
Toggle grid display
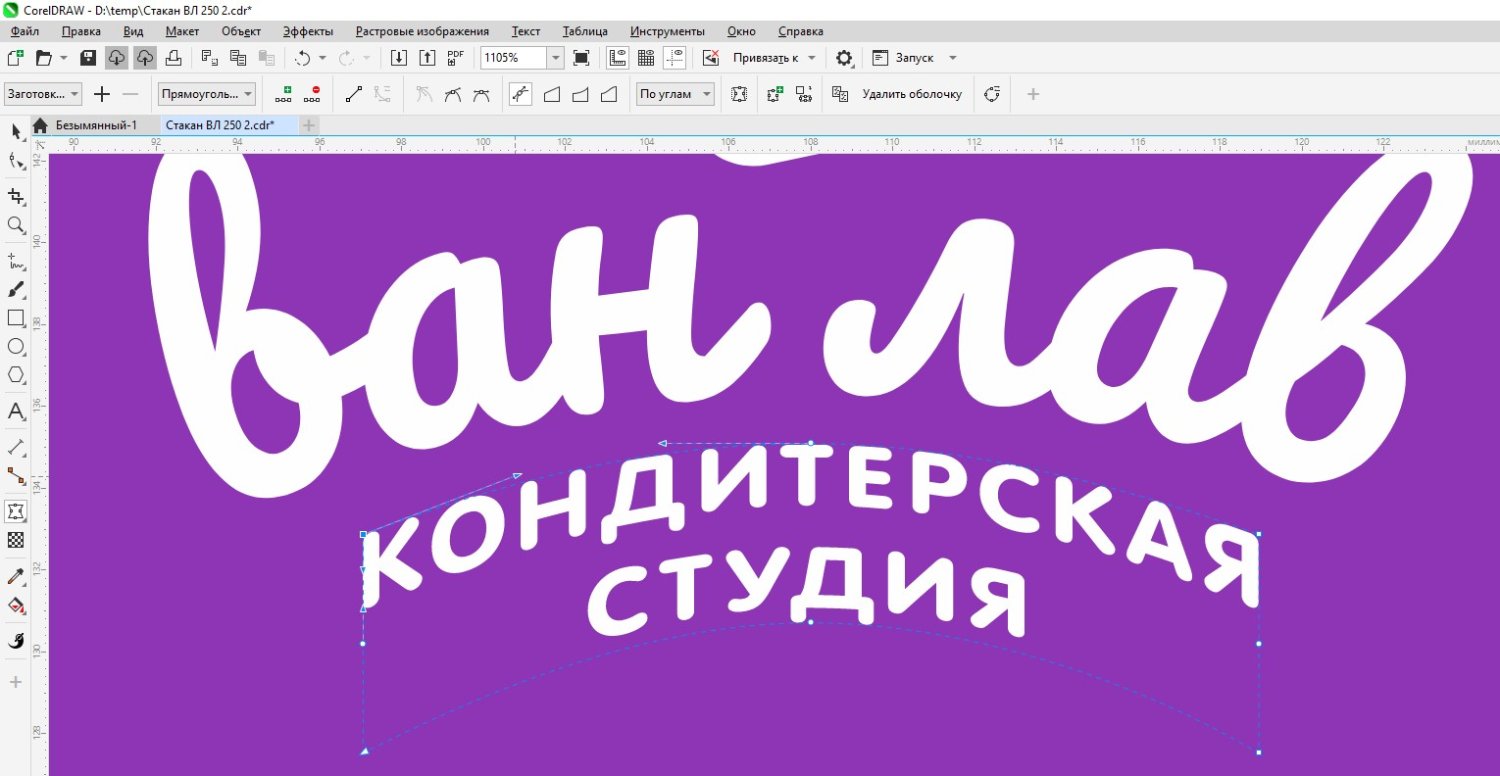[646, 58]
